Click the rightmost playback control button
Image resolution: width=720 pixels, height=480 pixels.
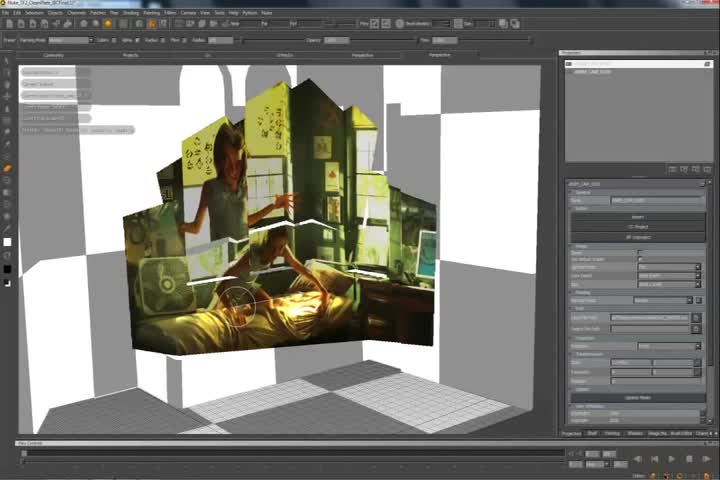coord(709,460)
